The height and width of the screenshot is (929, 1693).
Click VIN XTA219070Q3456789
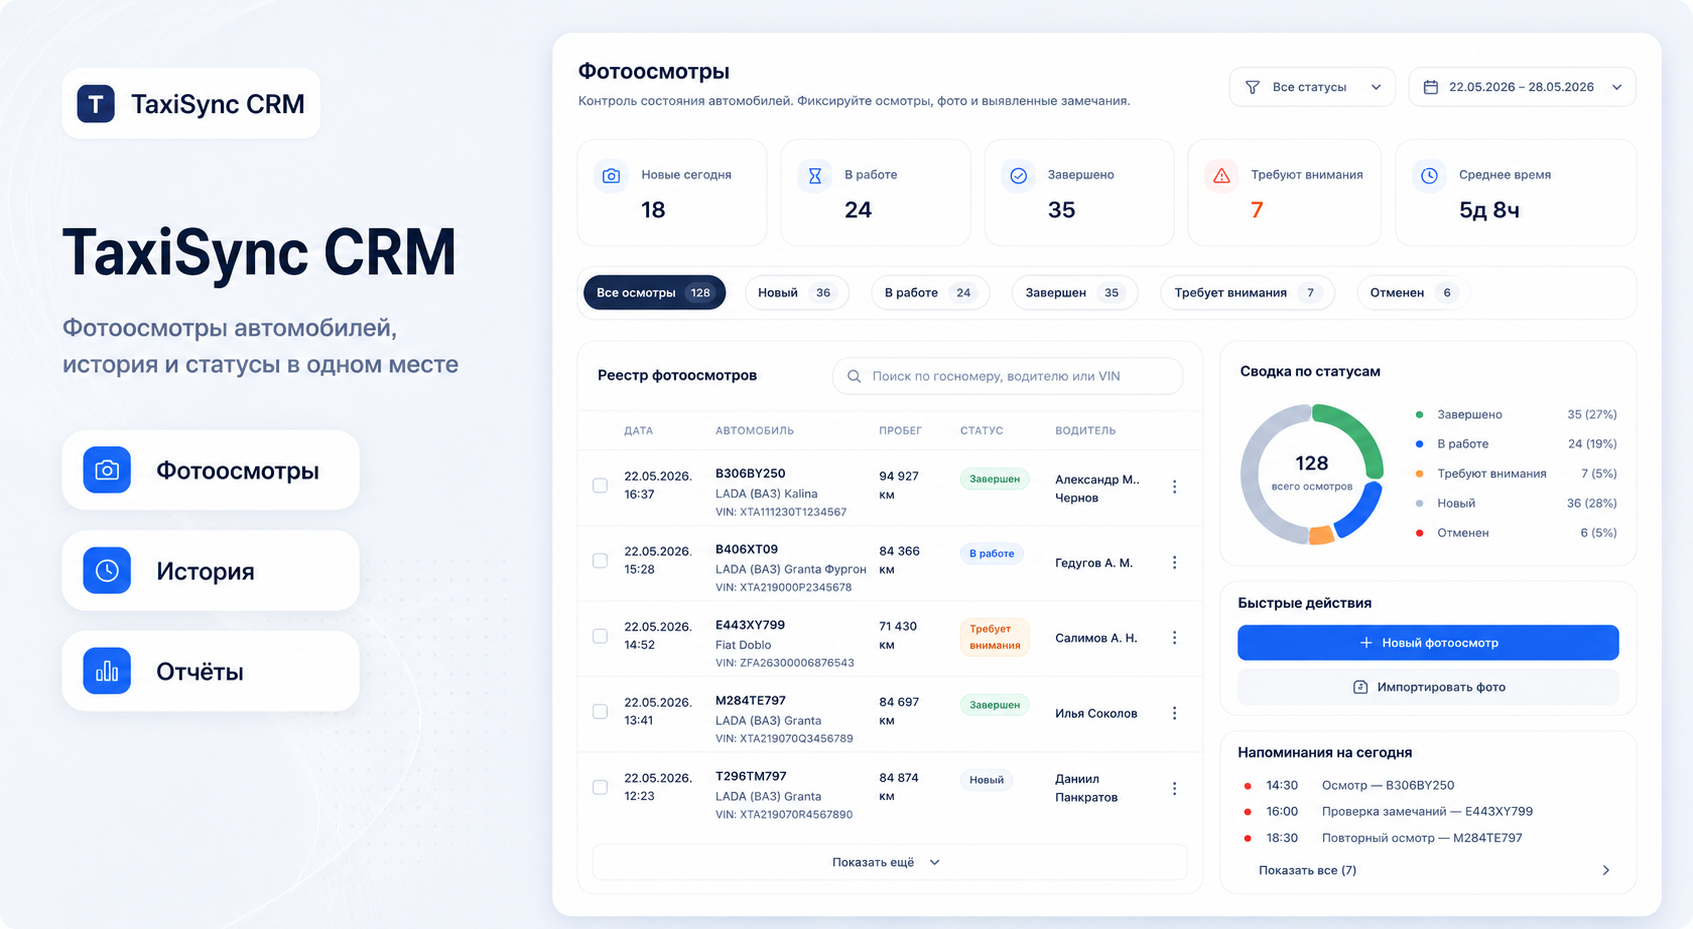[x=784, y=739]
